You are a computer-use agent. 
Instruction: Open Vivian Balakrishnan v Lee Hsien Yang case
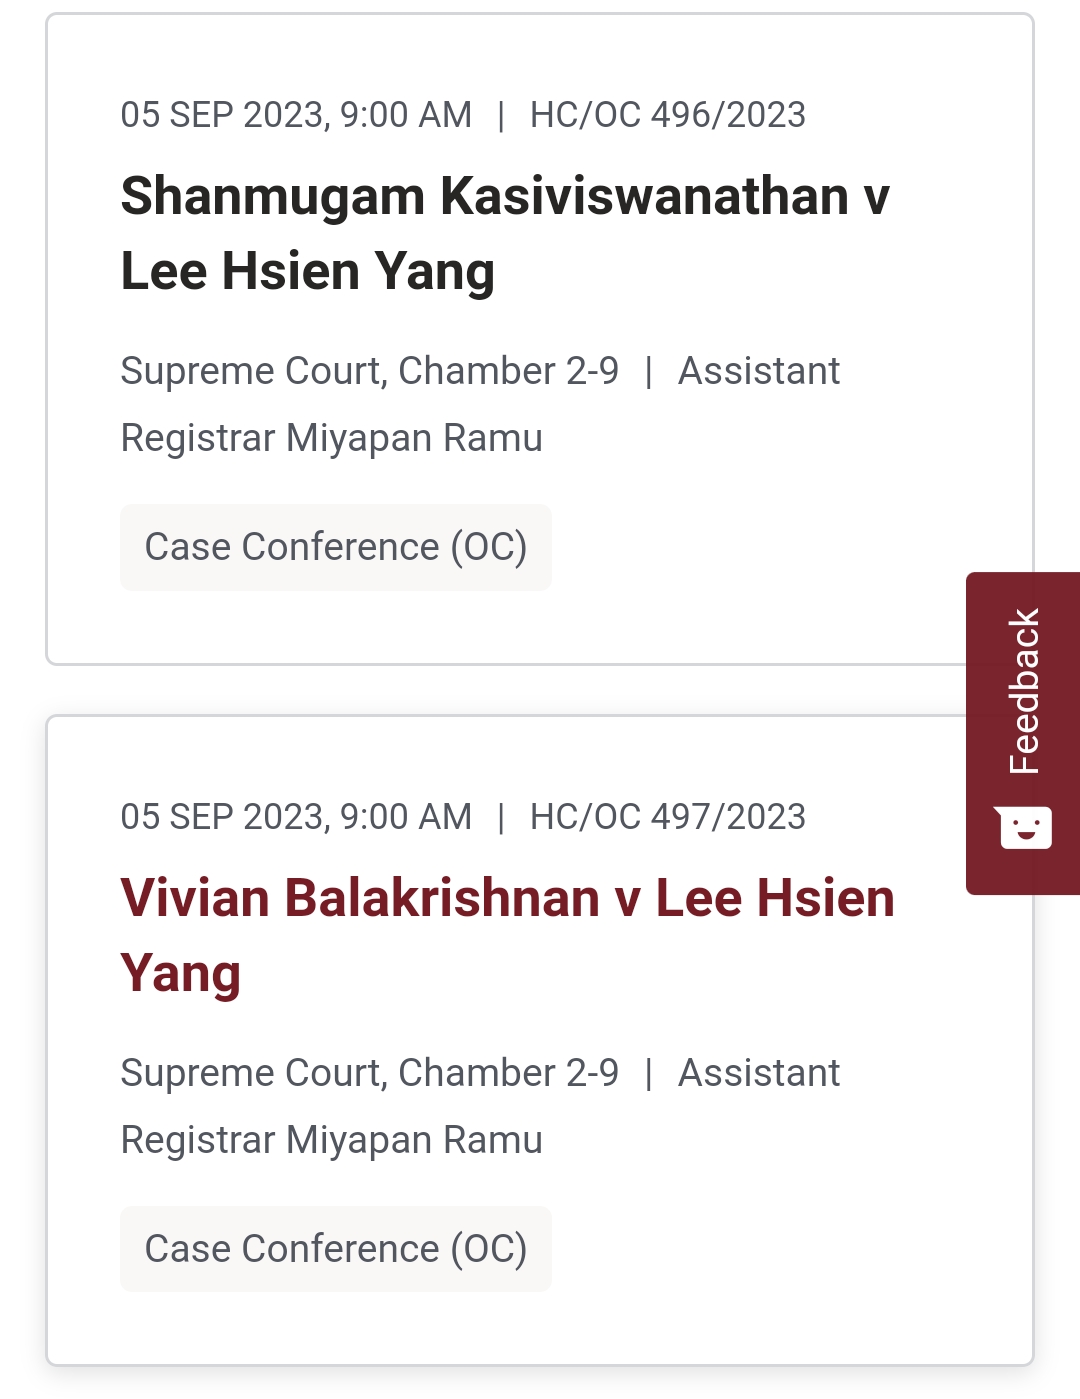[x=507, y=898]
